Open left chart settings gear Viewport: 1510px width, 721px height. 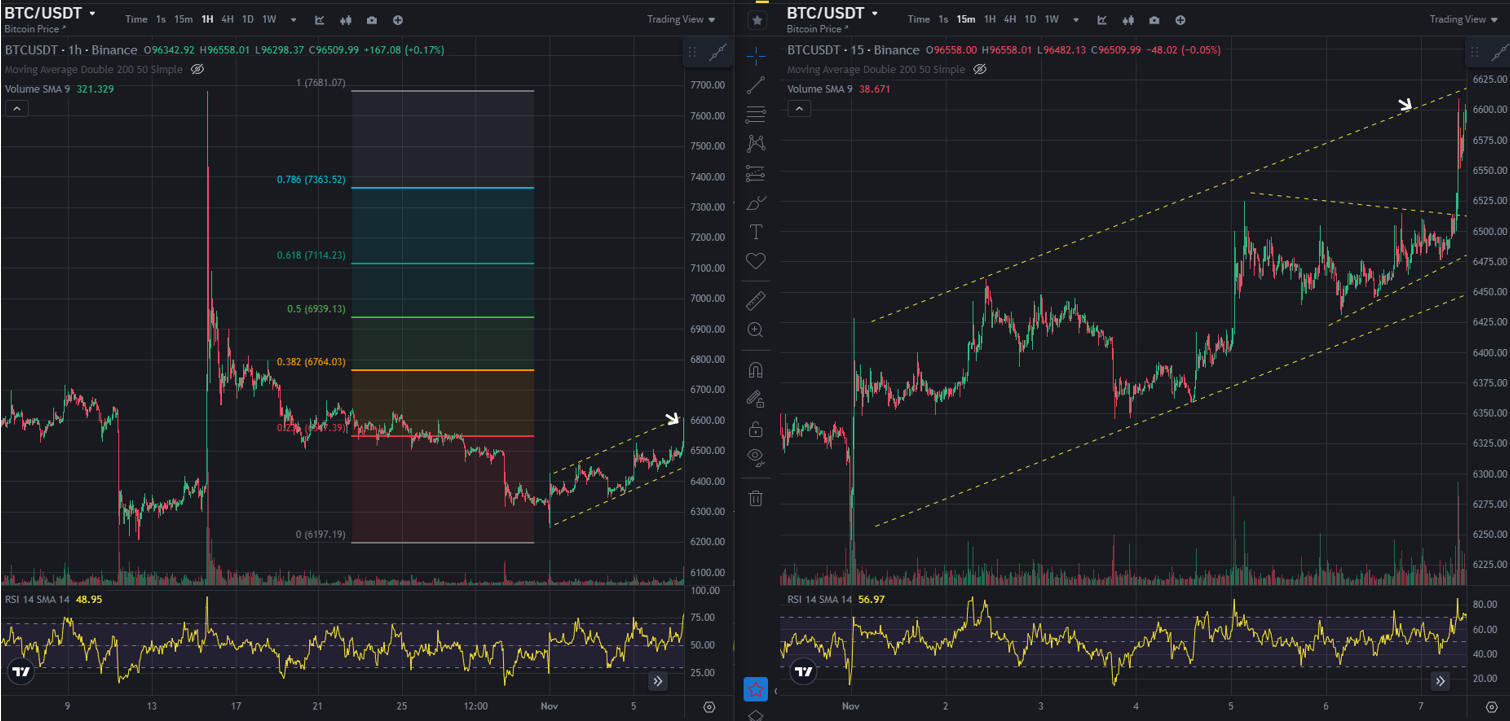[x=709, y=707]
